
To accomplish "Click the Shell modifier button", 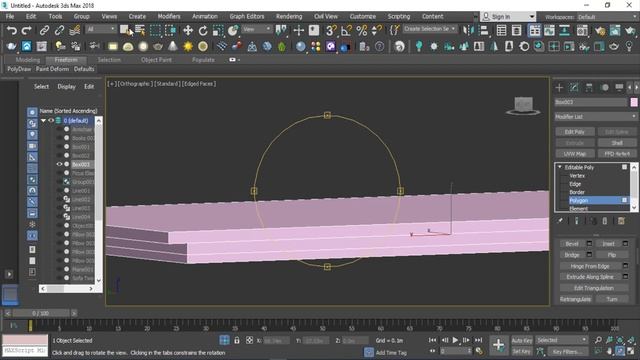I will (617, 143).
